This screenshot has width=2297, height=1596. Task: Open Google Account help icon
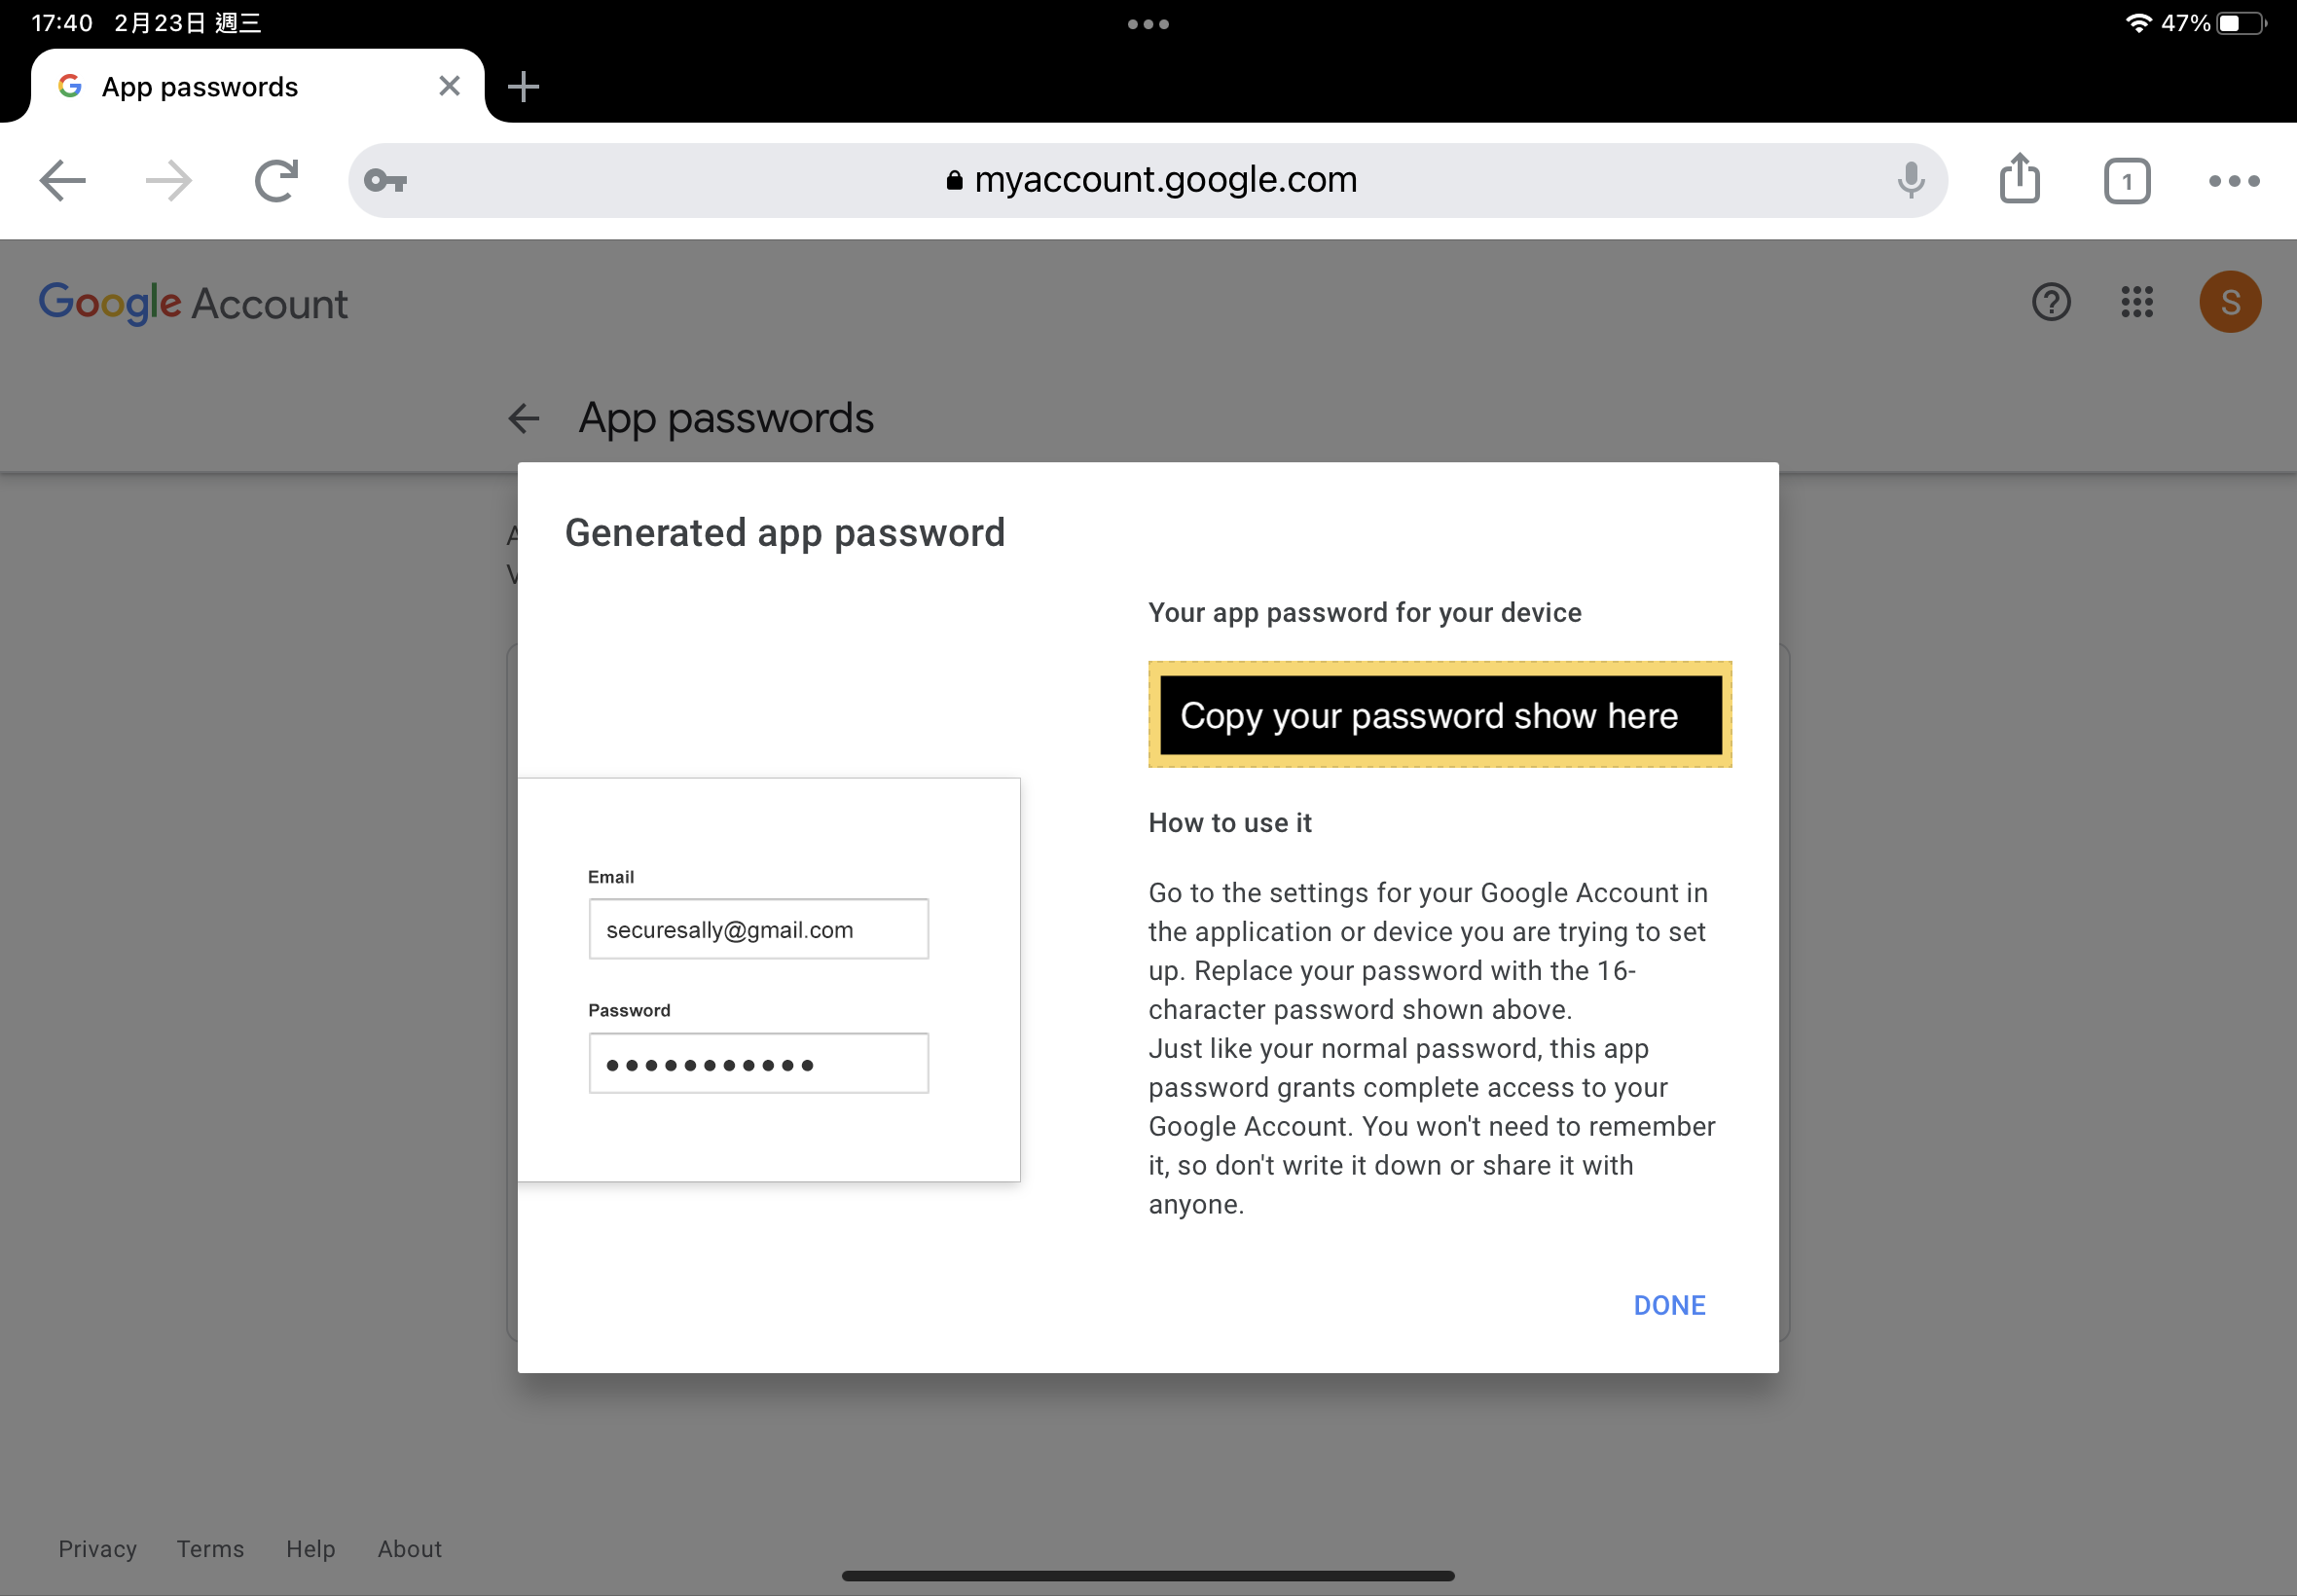tap(2050, 302)
